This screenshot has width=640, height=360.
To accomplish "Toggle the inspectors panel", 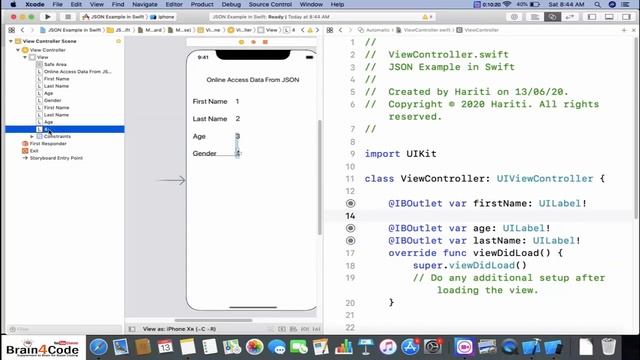I will tap(626, 17).
